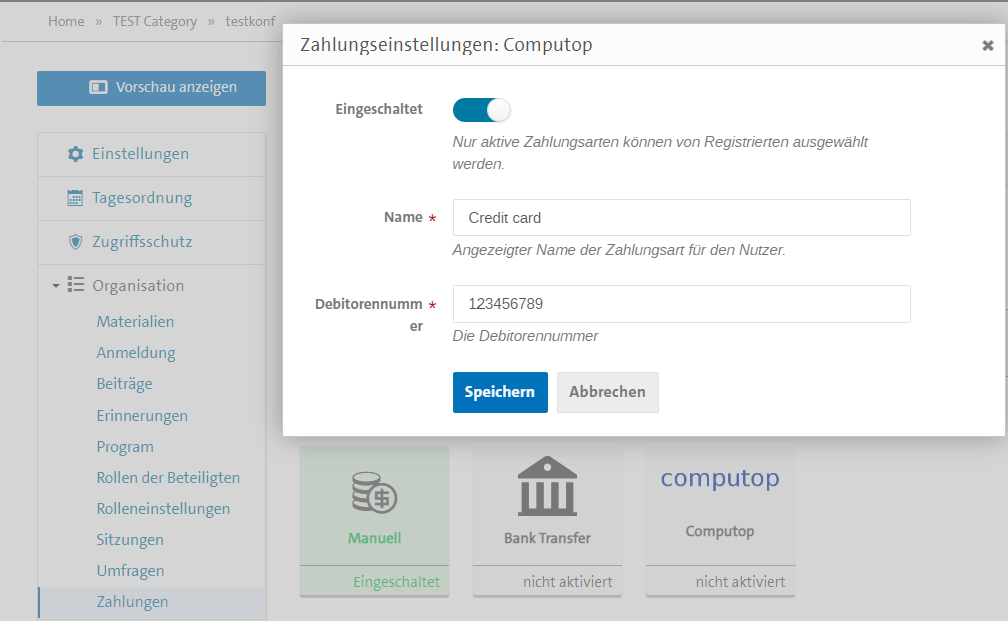Viewport: 1008px width, 621px height.
Task: Click the Organisation list icon
Action: pyautogui.click(x=76, y=285)
